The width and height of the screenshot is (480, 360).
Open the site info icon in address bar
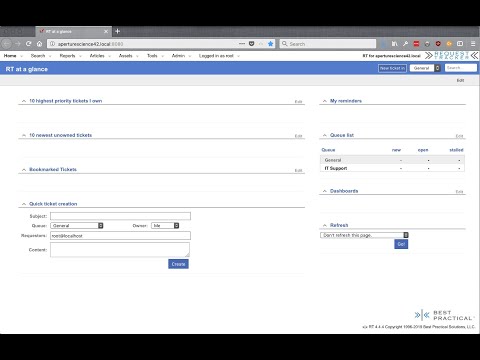(x=52, y=44)
